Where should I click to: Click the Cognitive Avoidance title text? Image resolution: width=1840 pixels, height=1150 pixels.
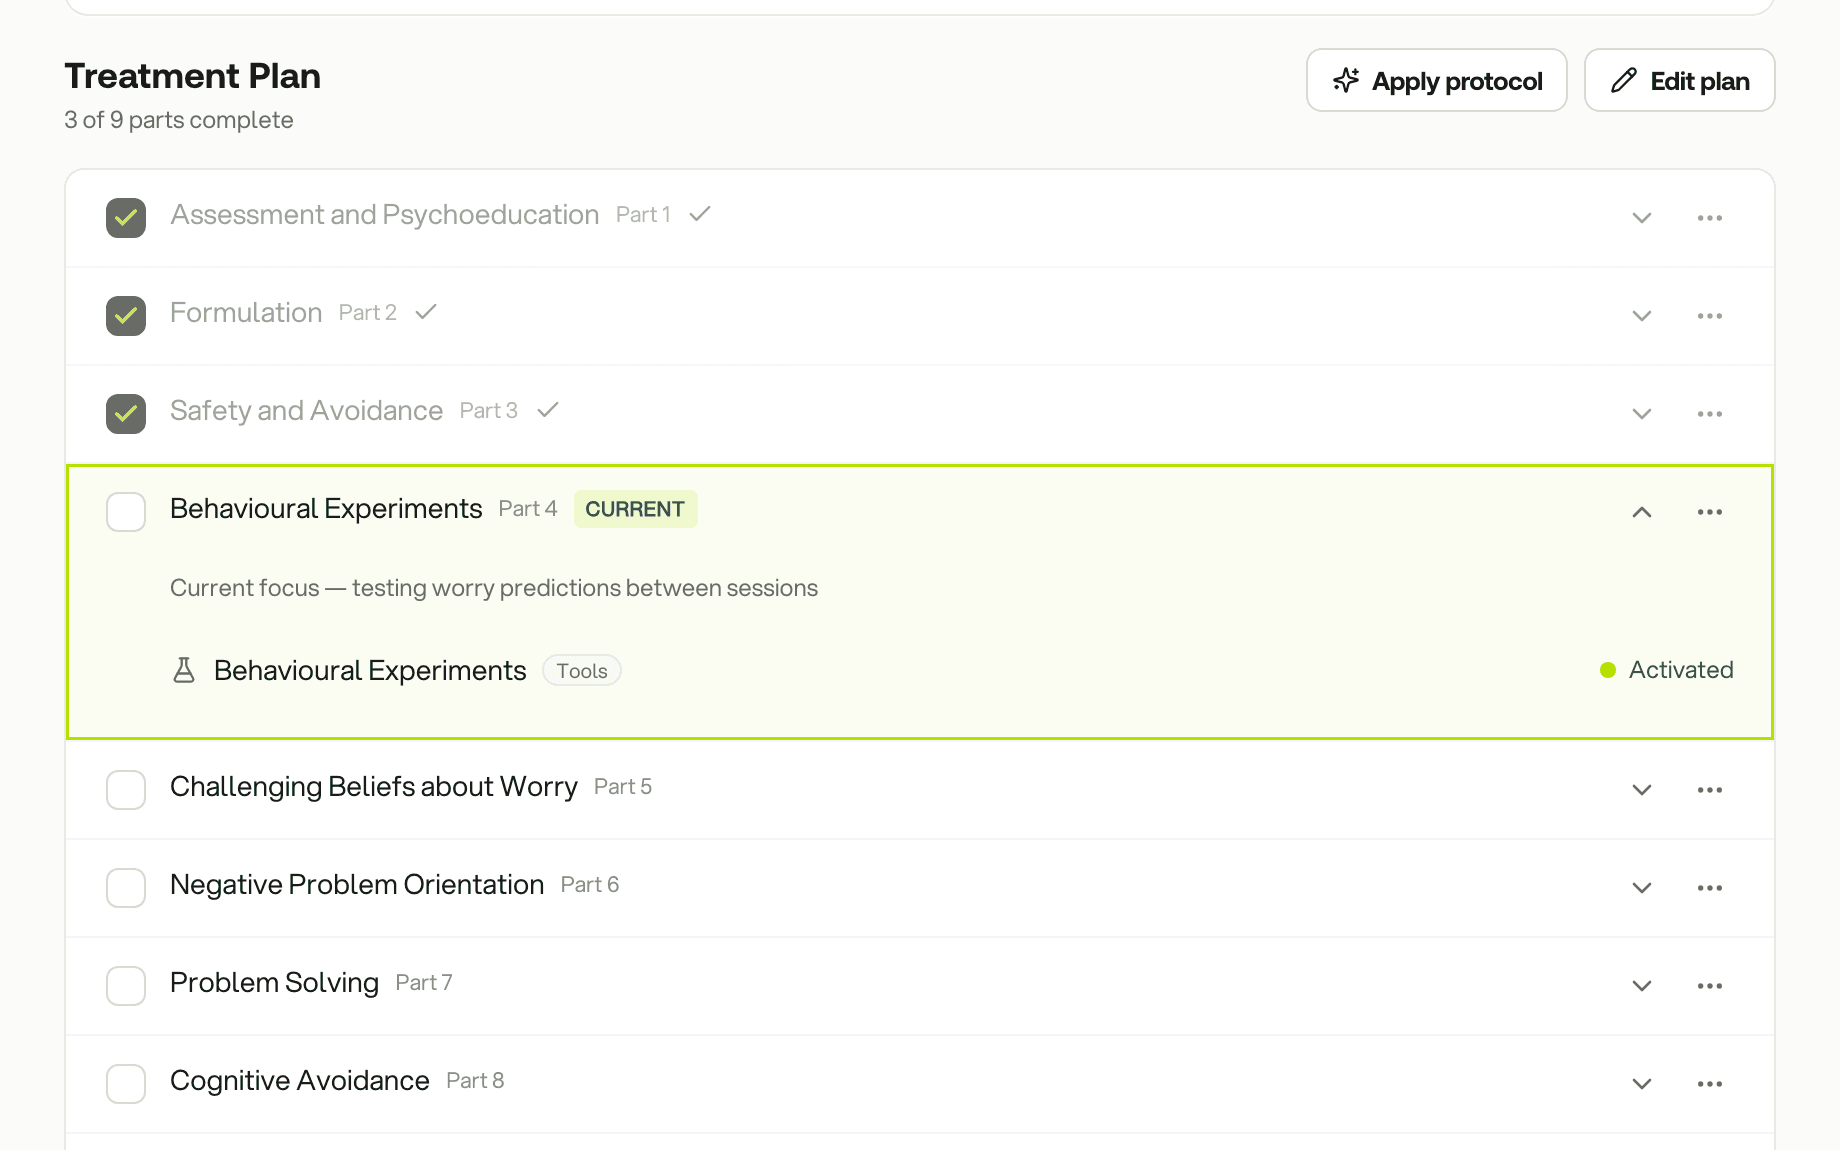pyautogui.click(x=300, y=1081)
